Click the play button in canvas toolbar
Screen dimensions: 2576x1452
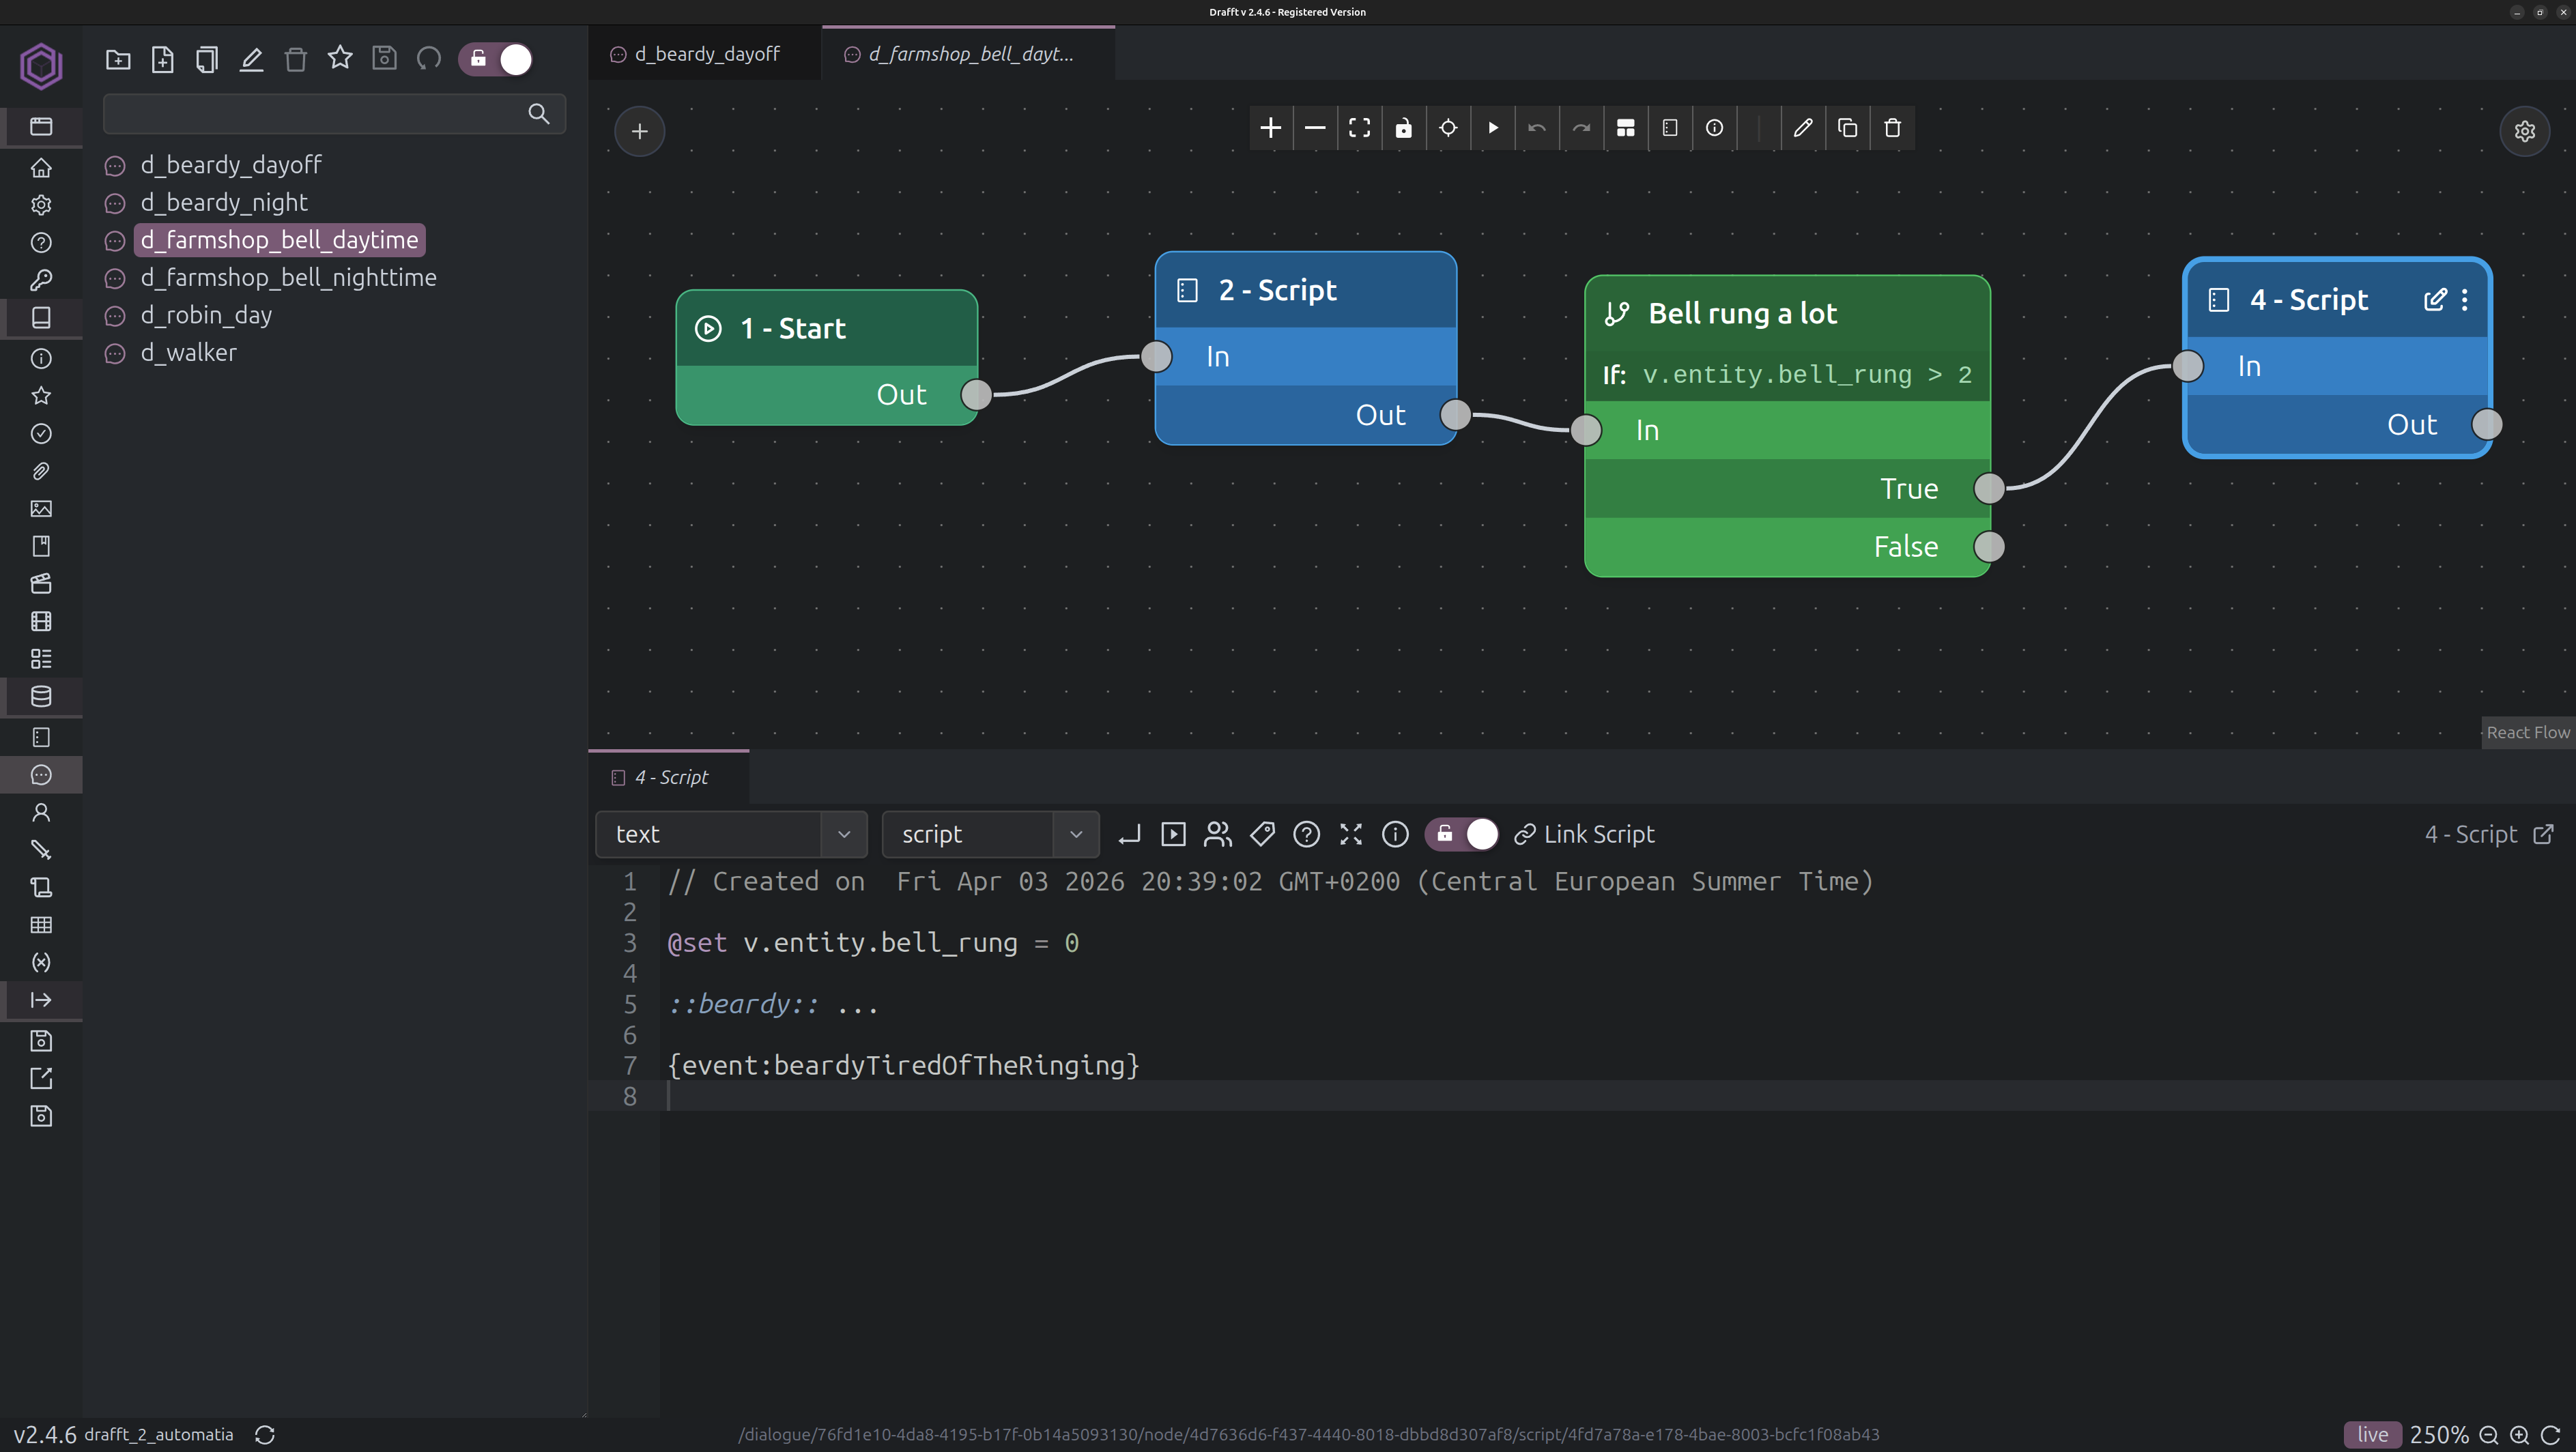(1492, 128)
